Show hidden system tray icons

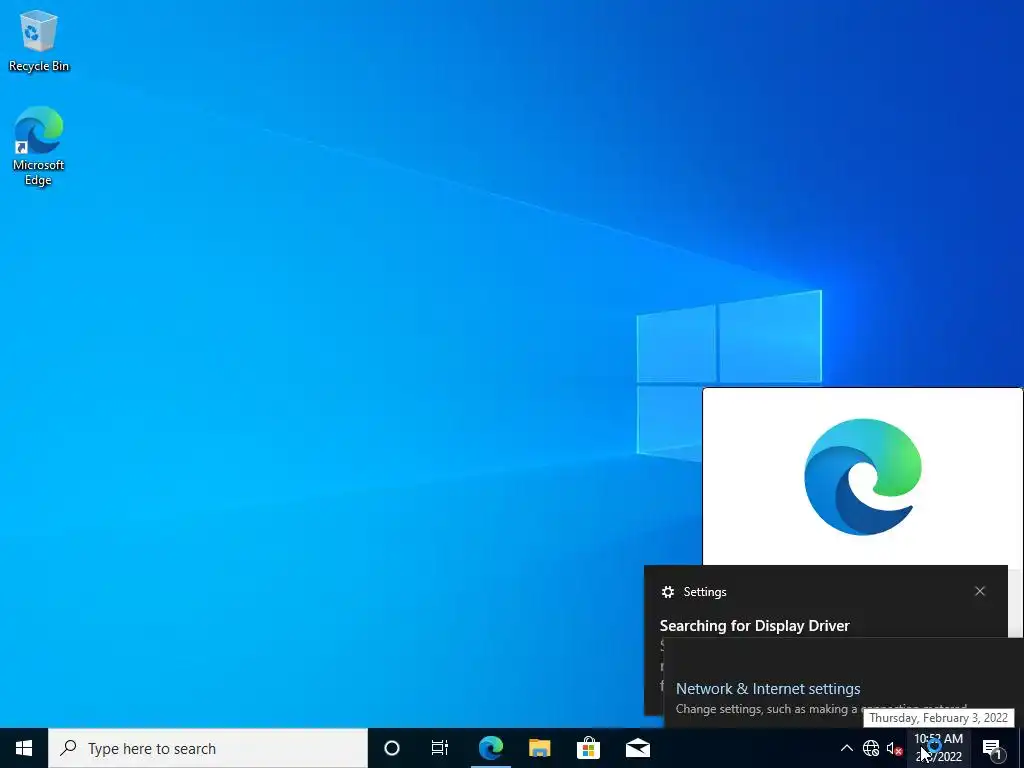(x=846, y=748)
